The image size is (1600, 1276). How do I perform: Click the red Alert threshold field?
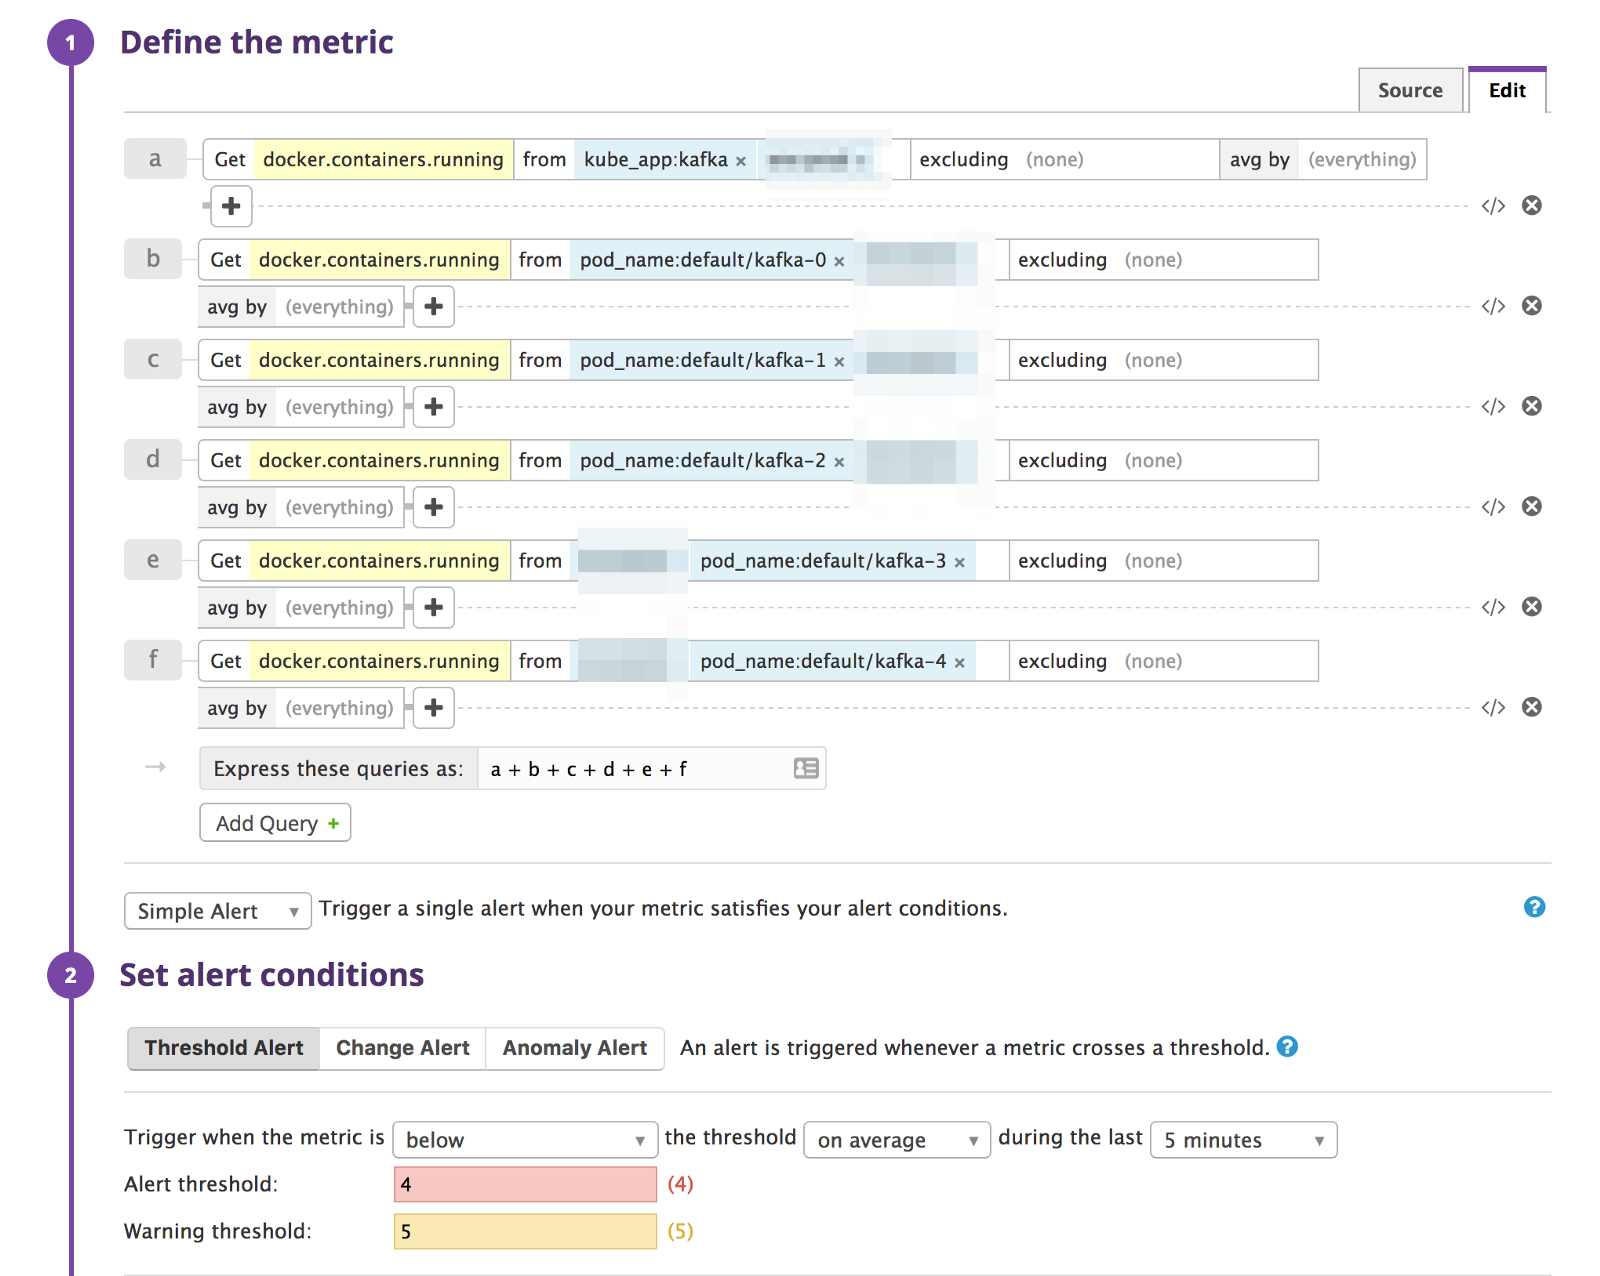tap(525, 1184)
